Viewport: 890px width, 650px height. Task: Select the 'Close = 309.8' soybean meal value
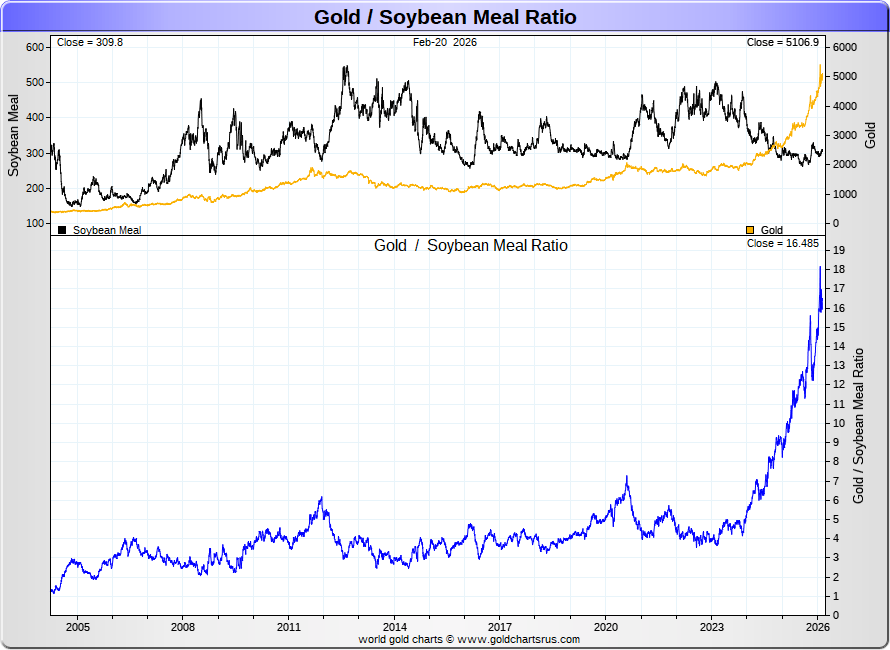tap(90, 43)
